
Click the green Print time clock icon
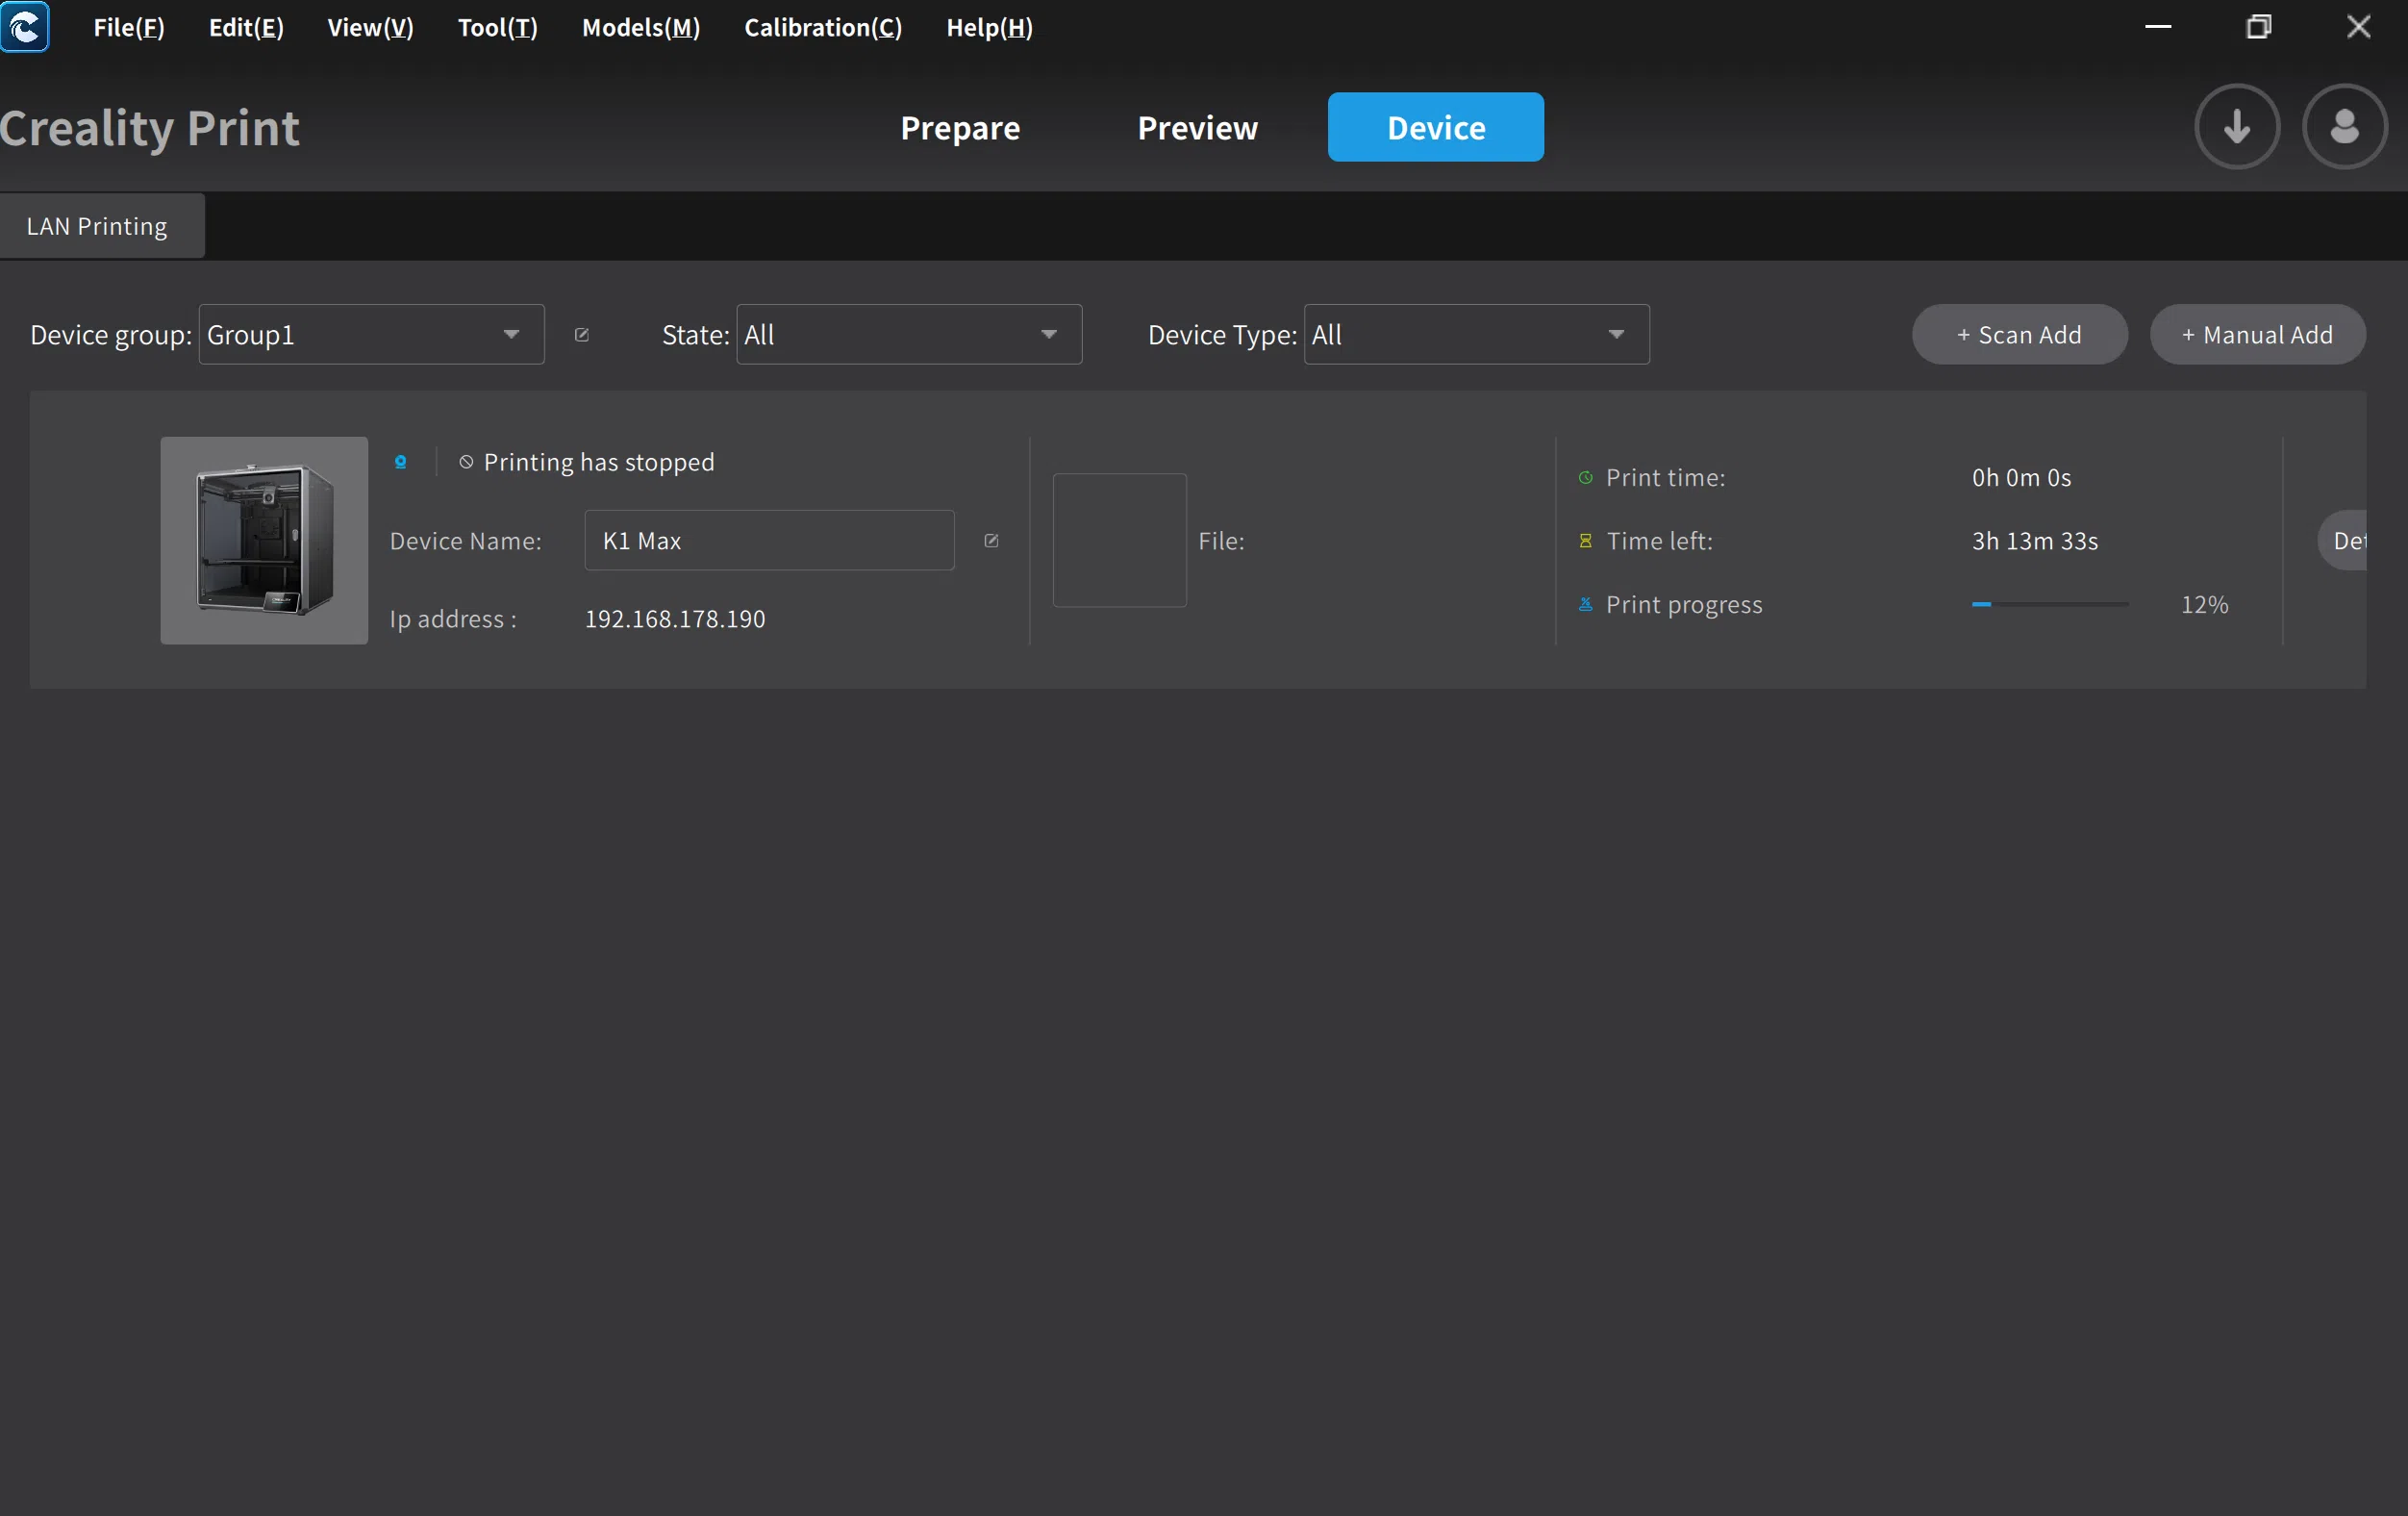click(1585, 478)
